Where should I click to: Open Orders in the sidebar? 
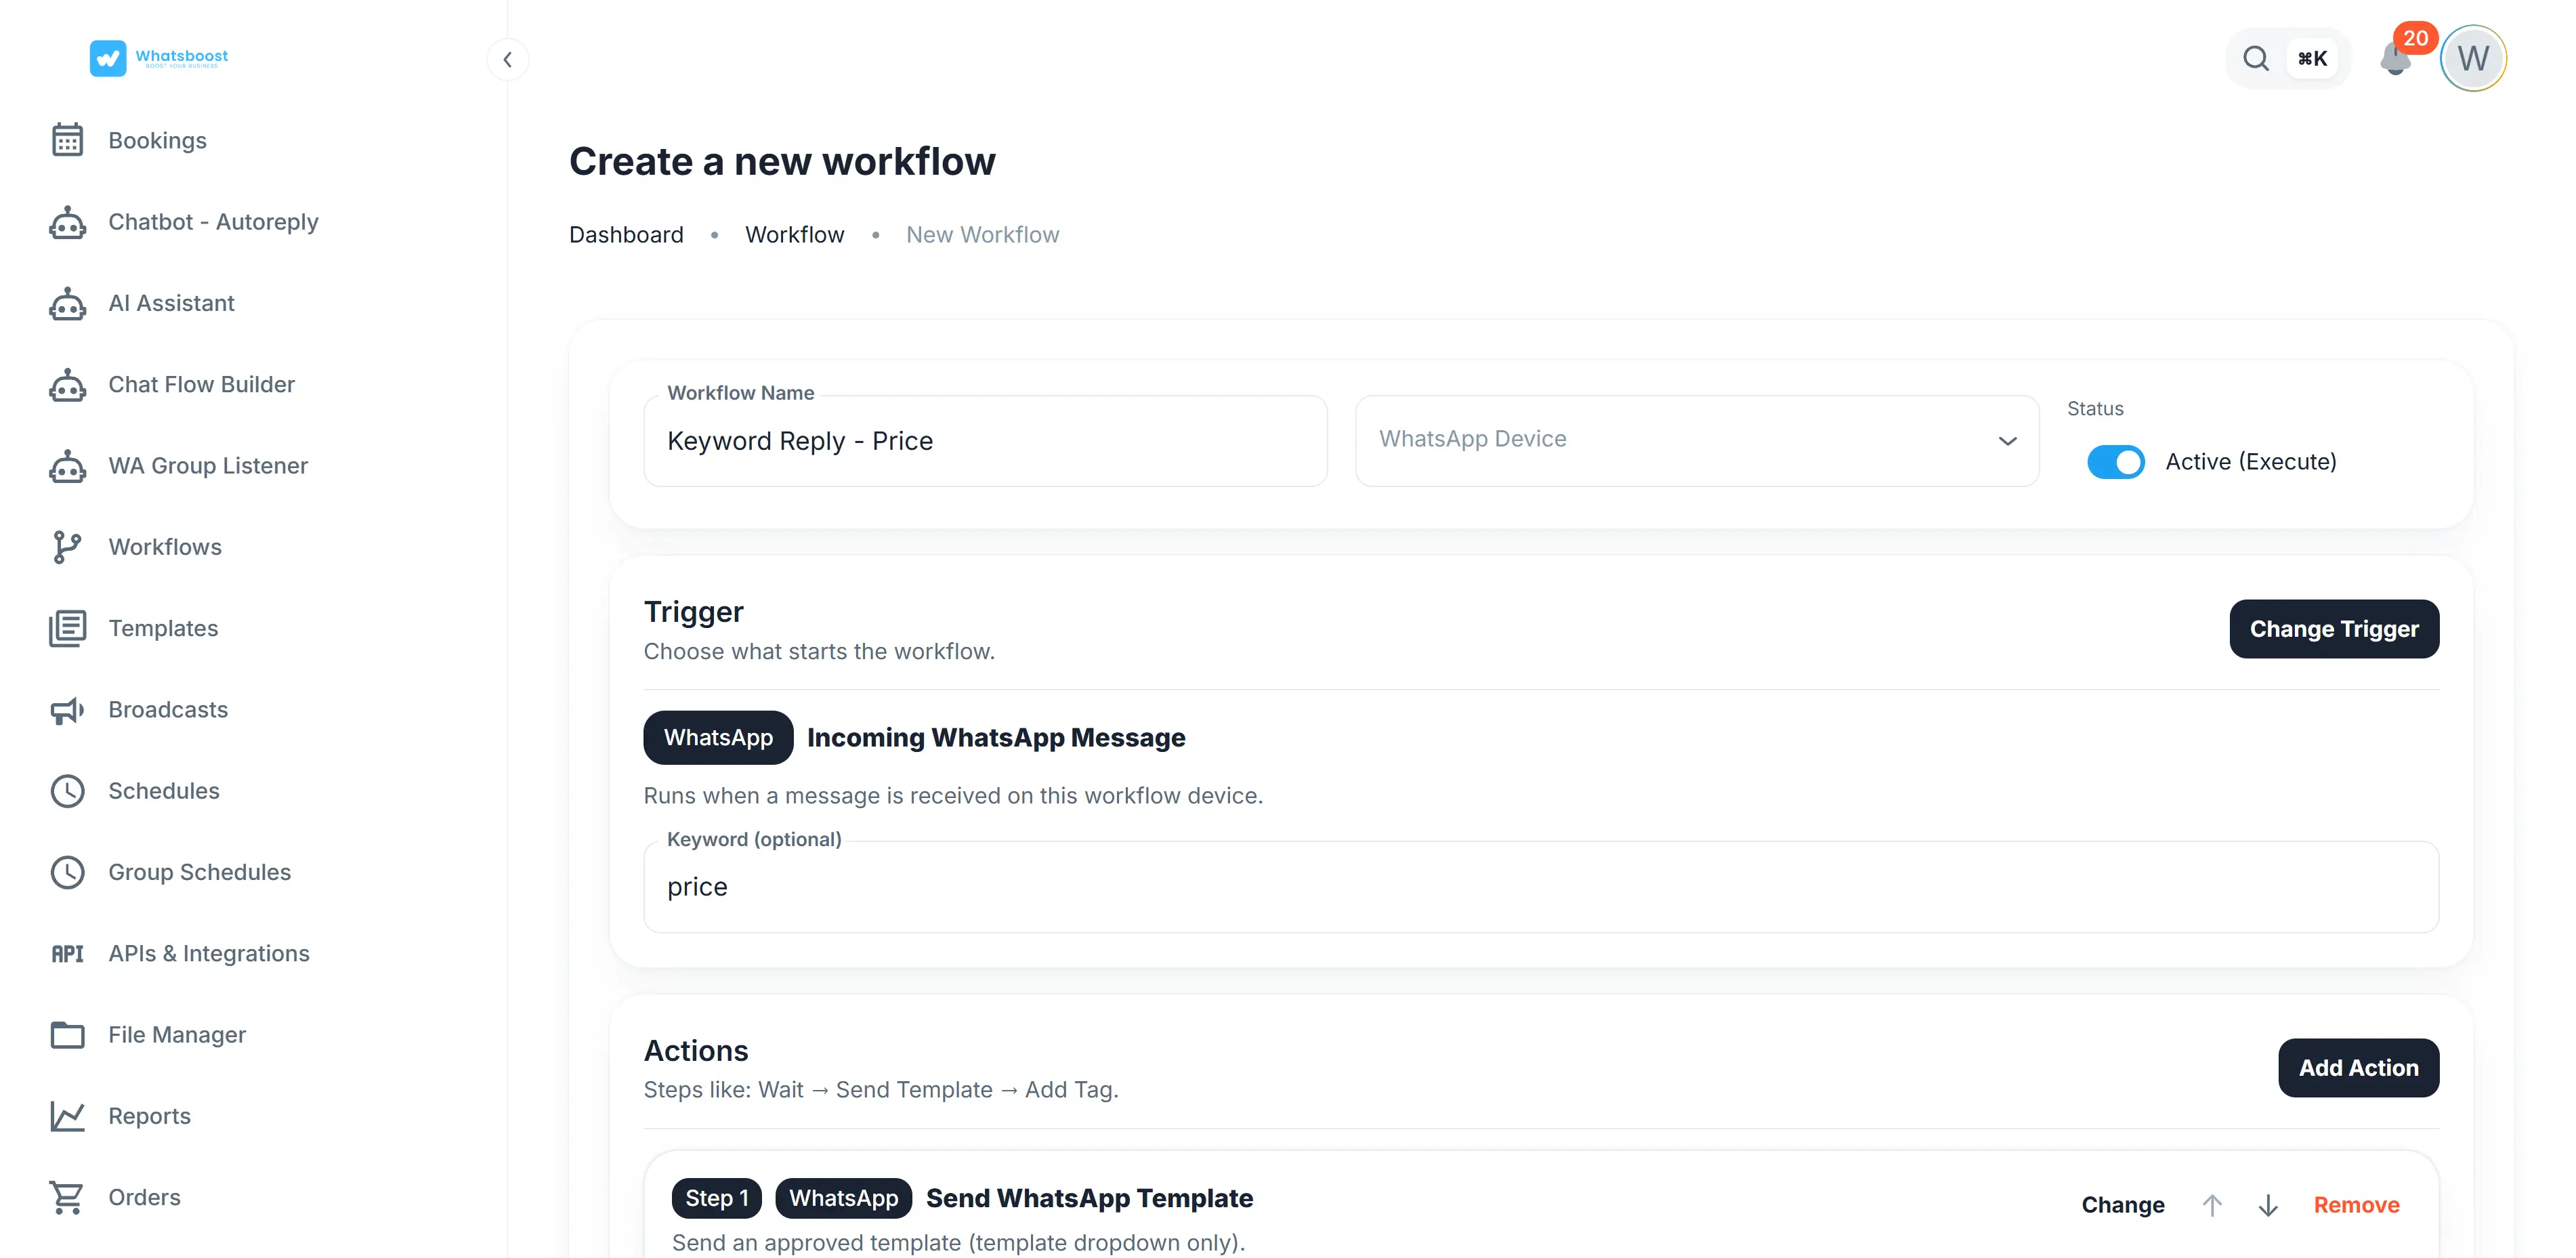[144, 1198]
